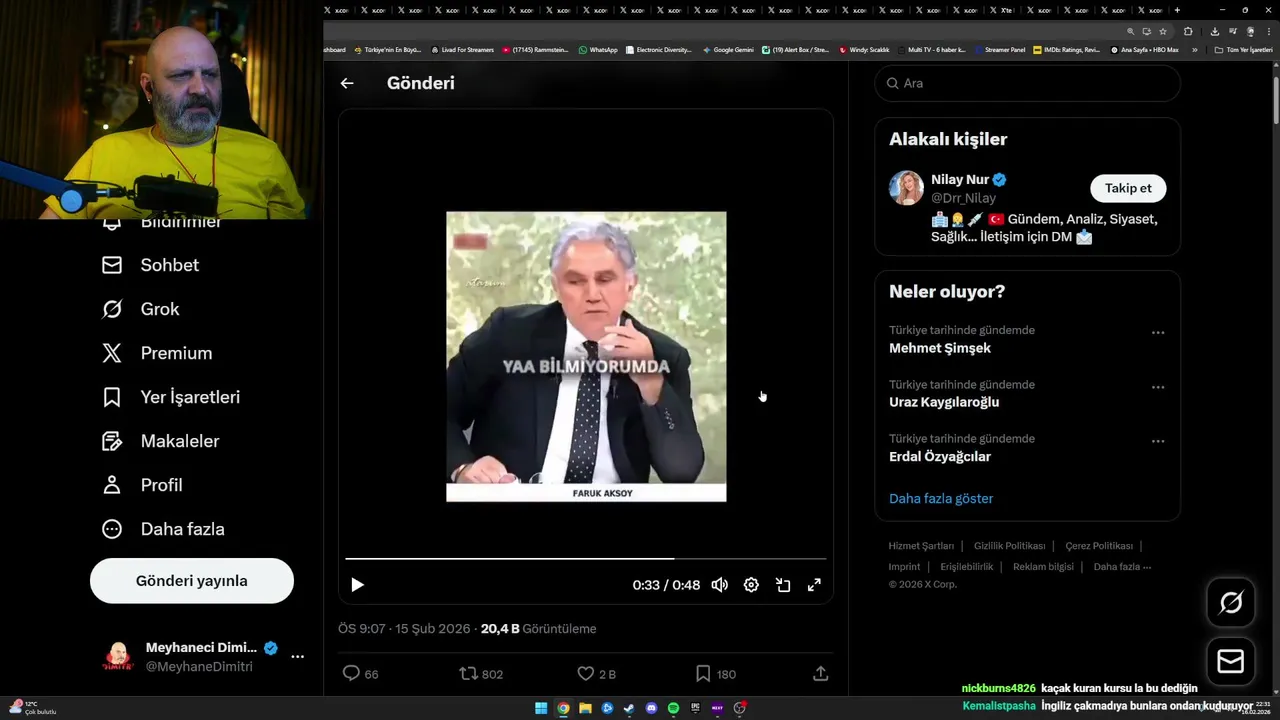This screenshot has height=720, width=1280.
Task: Open a new browser tab with plus
Action: (x=1177, y=10)
